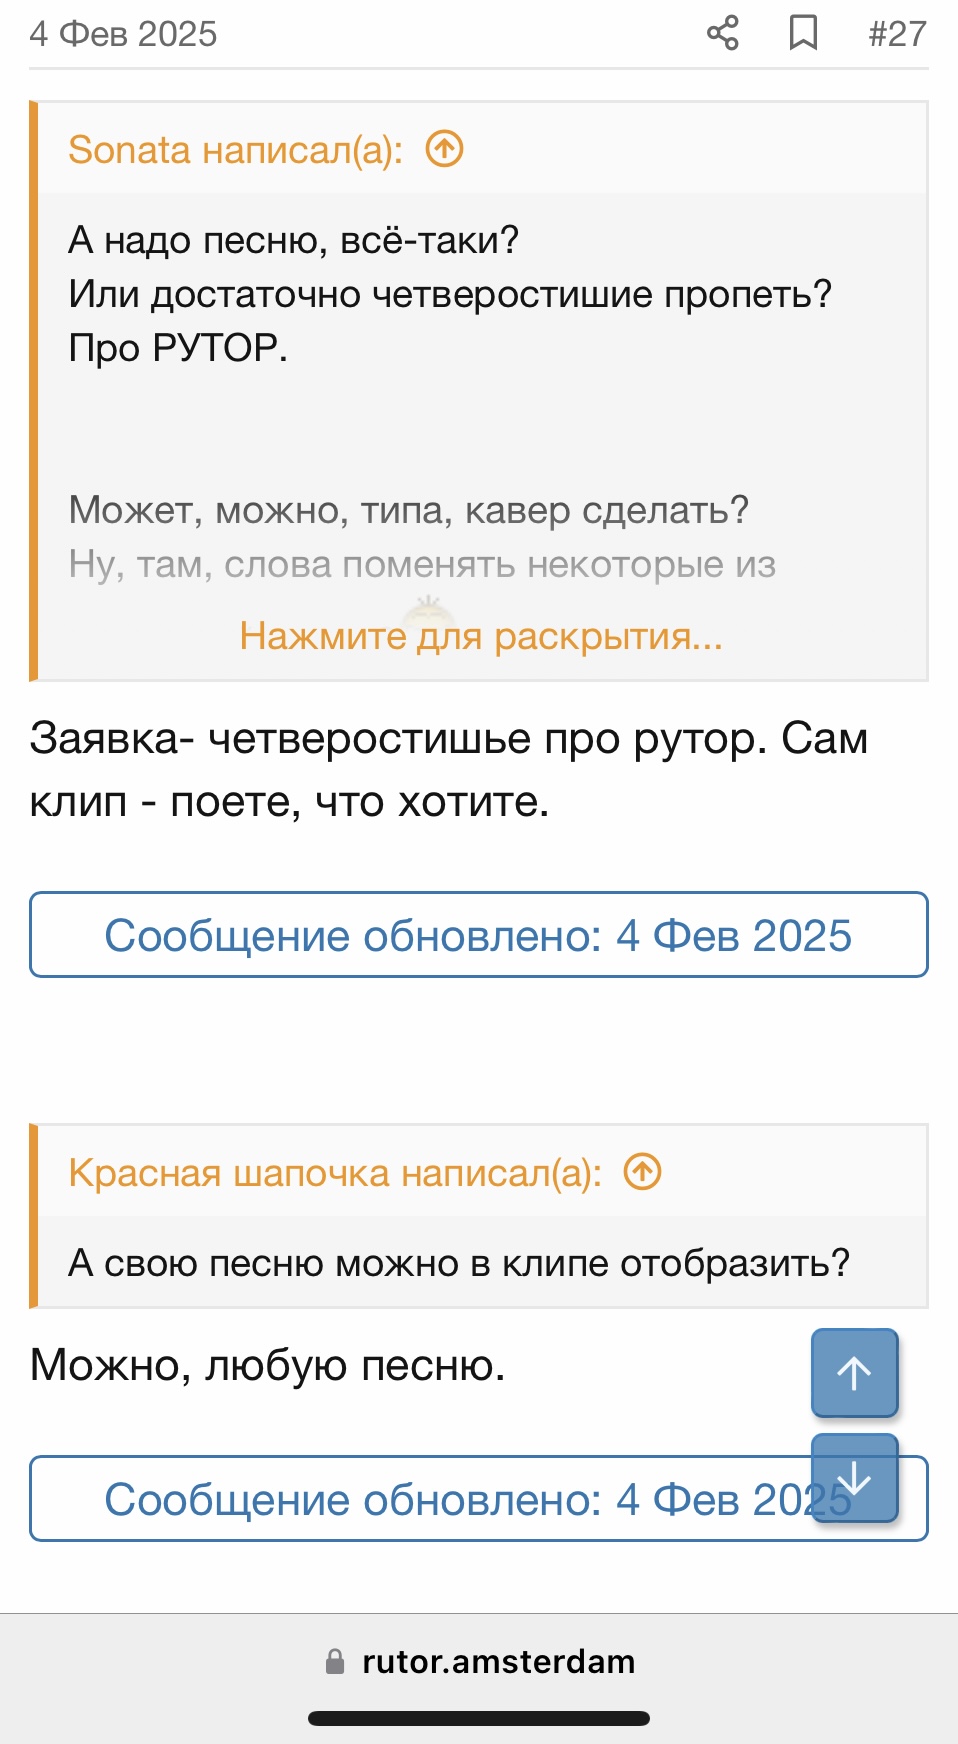This screenshot has width=958, height=1744.
Task: Click the post date "4 Фев 2025" at top
Action: click(123, 33)
